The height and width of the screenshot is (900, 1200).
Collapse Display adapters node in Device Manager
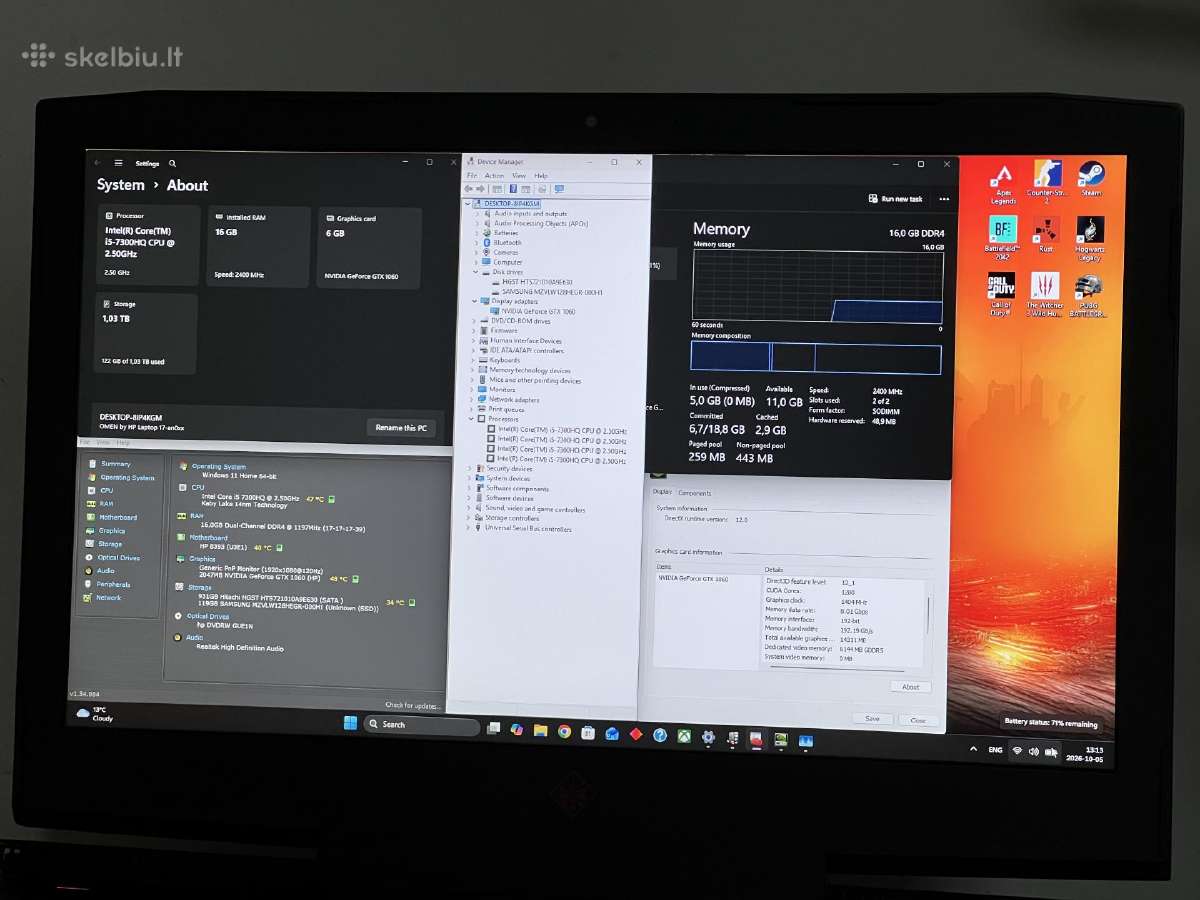(x=475, y=301)
